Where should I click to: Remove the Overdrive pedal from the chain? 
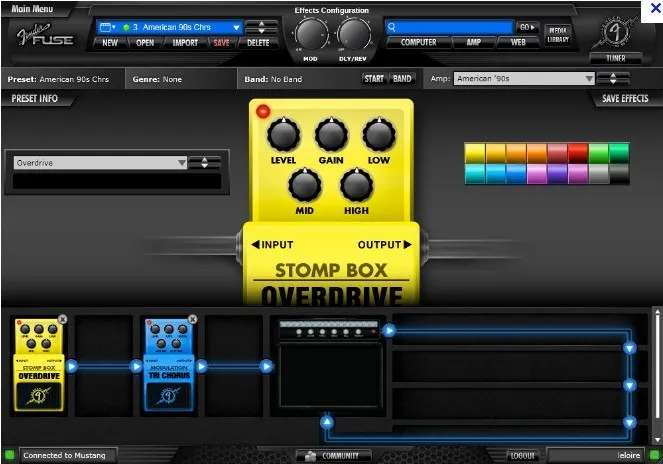click(x=63, y=319)
